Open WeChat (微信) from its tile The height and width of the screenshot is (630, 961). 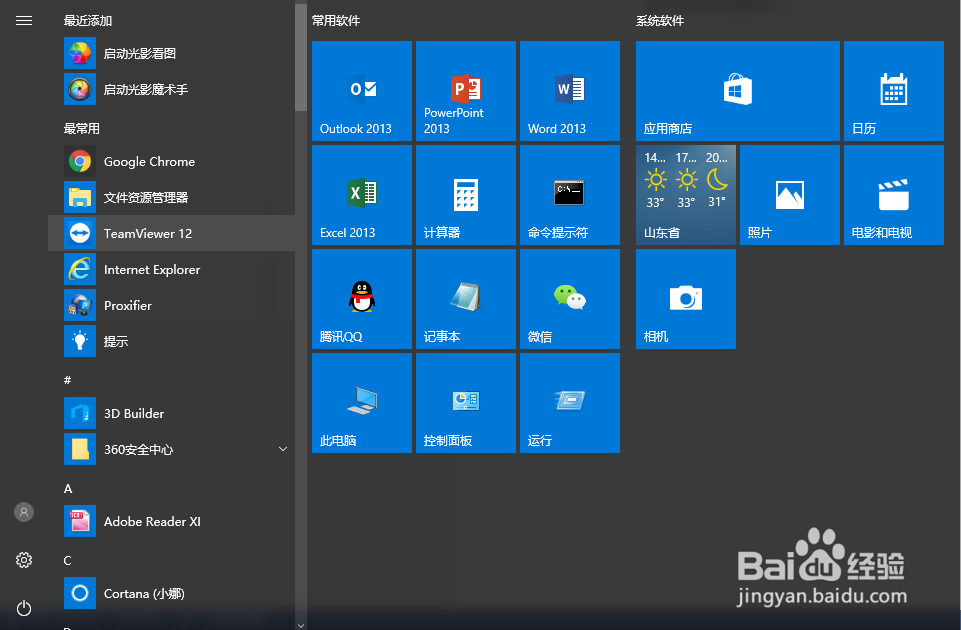pos(569,299)
